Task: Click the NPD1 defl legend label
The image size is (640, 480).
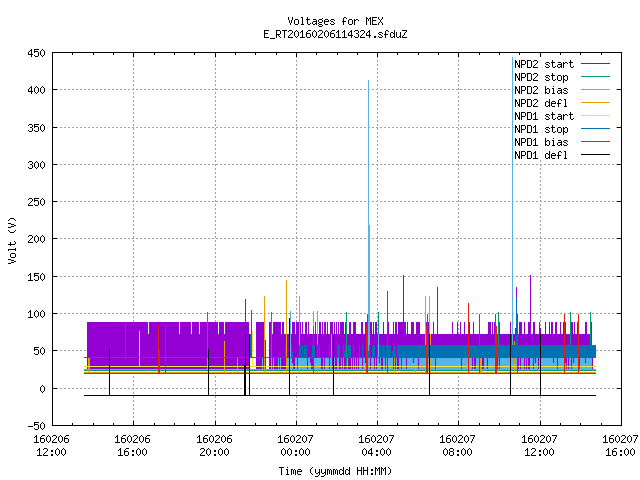Action: [x=541, y=156]
